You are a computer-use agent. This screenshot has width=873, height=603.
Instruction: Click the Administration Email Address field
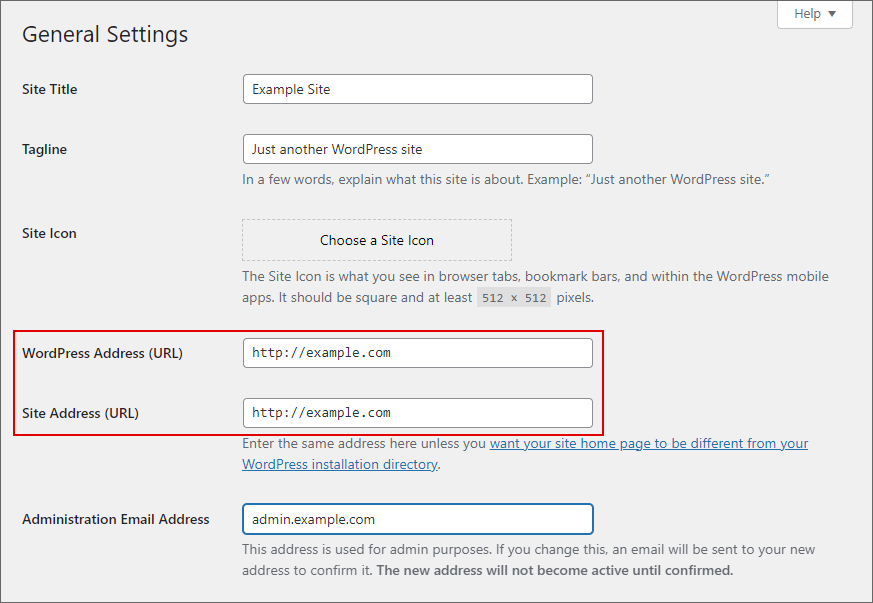point(418,519)
